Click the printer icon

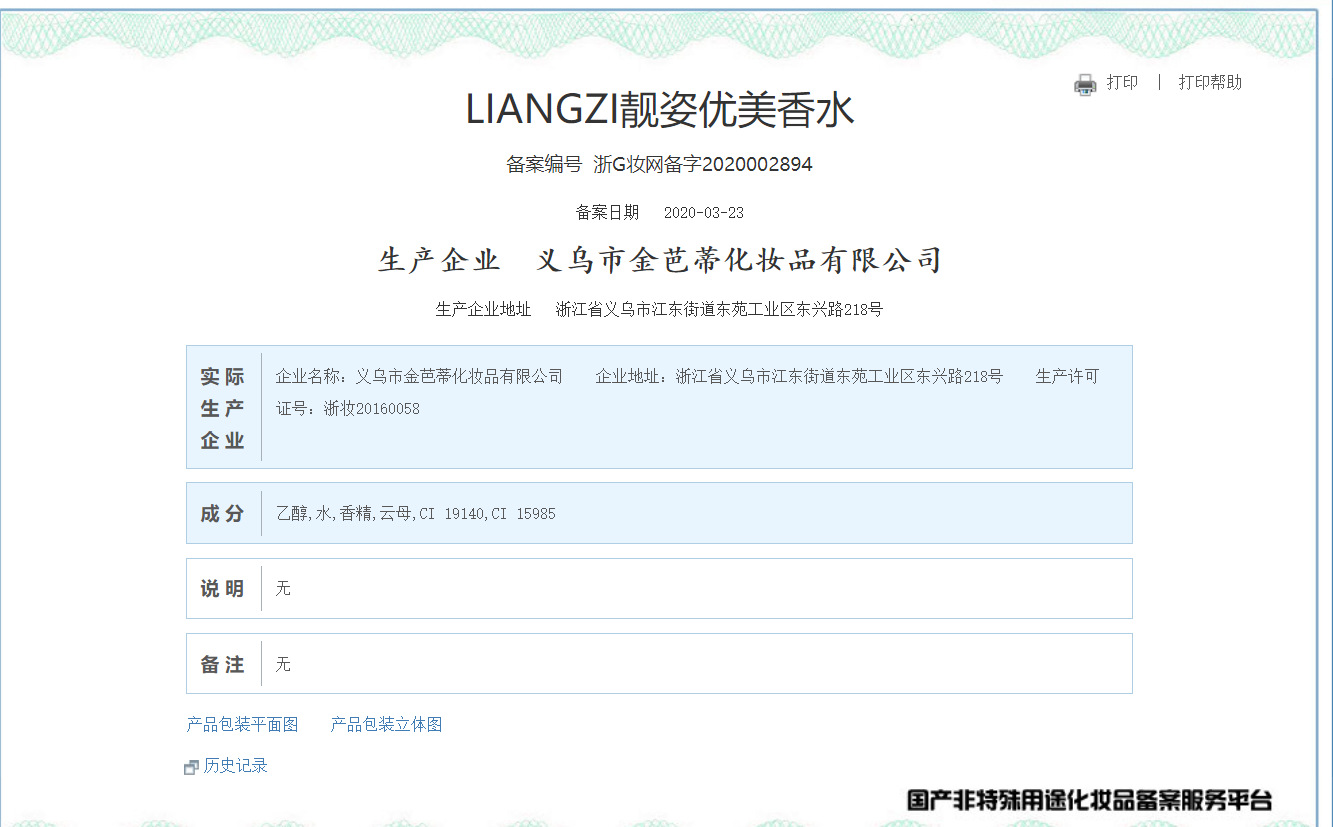tap(1085, 84)
